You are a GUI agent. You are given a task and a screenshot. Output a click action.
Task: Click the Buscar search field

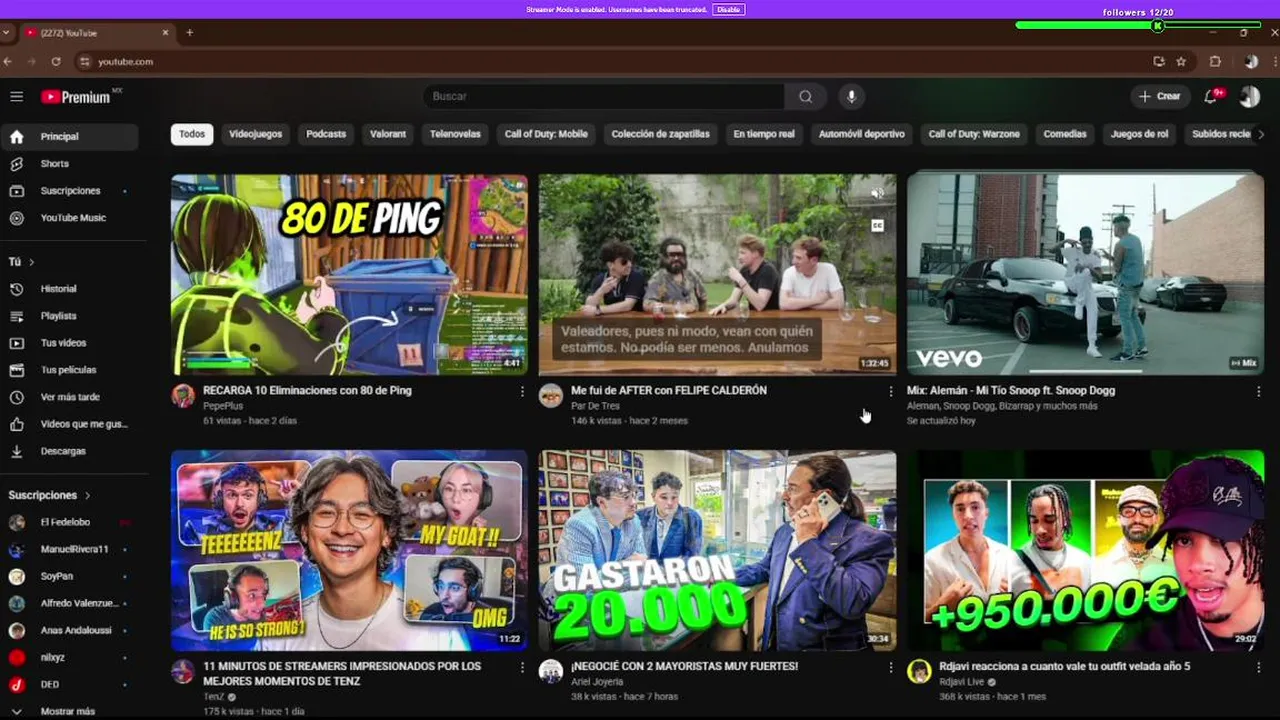click(605, 96)
